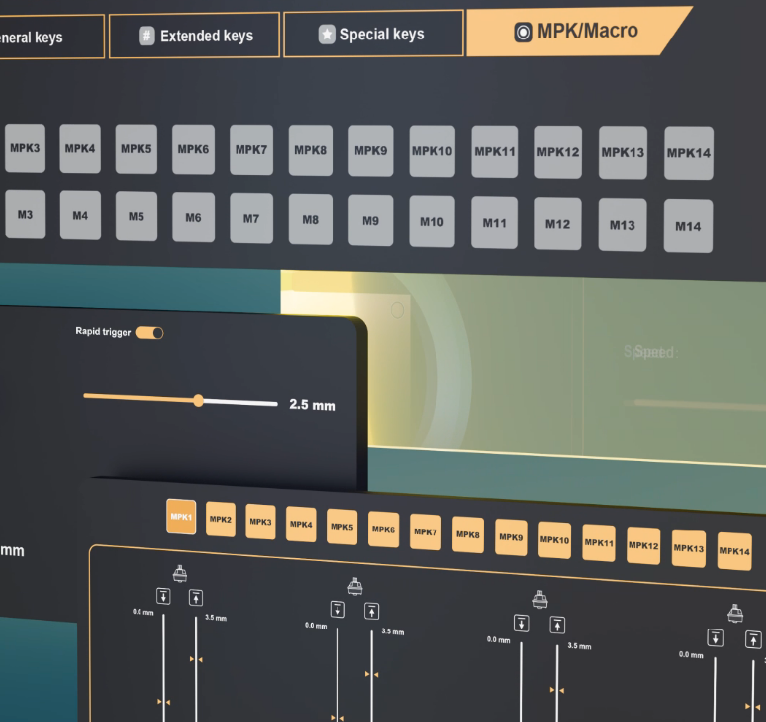Open the Special keys tab
This screenshot has height=722, width=766.
(373, 34)
